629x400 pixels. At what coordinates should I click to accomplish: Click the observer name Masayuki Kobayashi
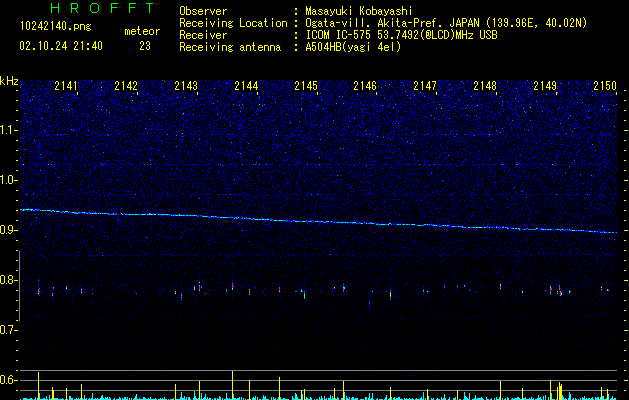tap(359, 11)
